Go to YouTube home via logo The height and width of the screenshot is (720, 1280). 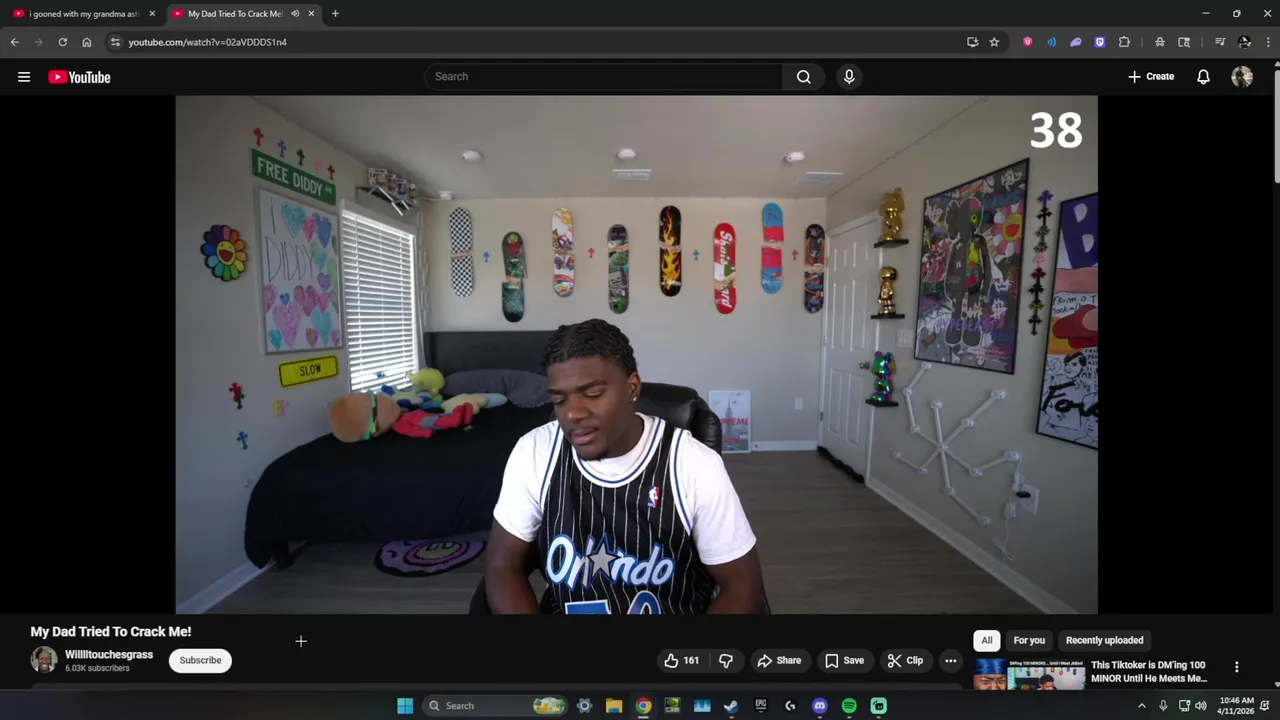(x=79, y=77)
